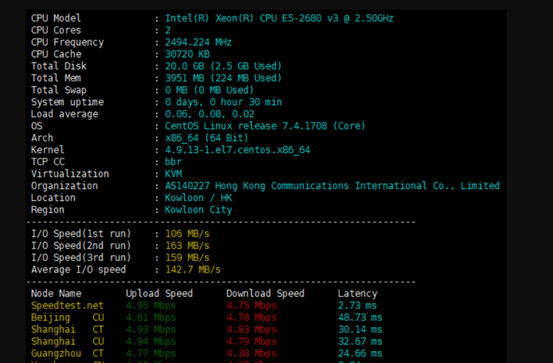Click the CPU Cache value 30720 KB
Screen dimensions: 553x363
point(187,54)
